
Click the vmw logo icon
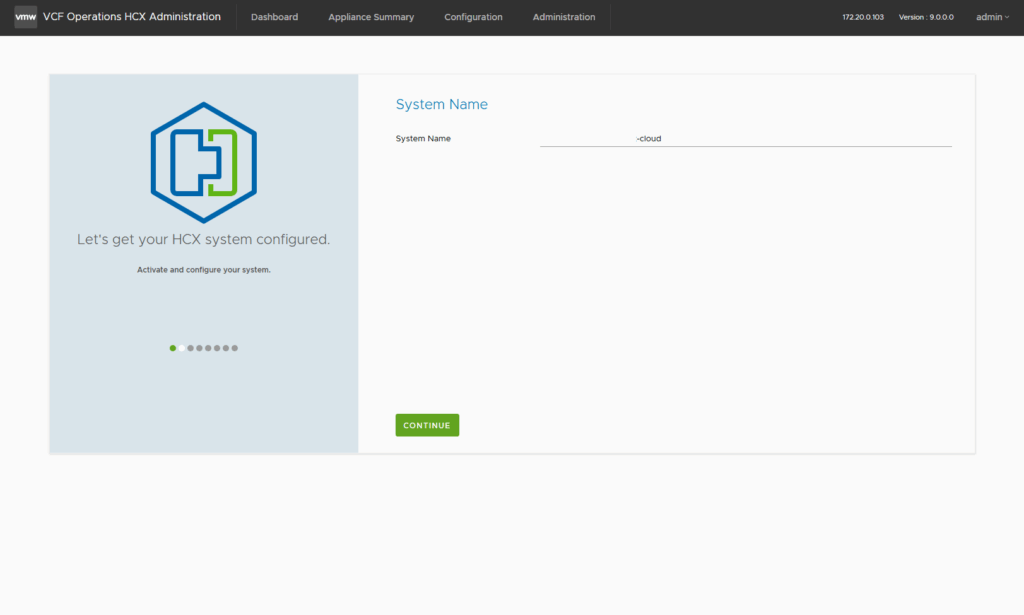click(26, 17)
